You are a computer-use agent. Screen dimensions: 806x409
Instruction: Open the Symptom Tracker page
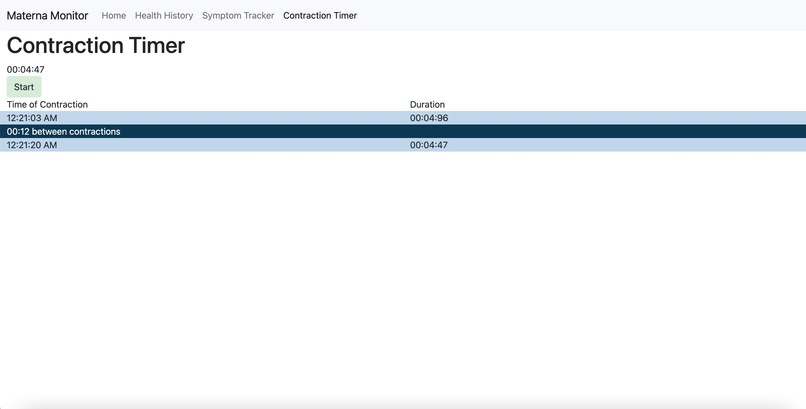238,15
